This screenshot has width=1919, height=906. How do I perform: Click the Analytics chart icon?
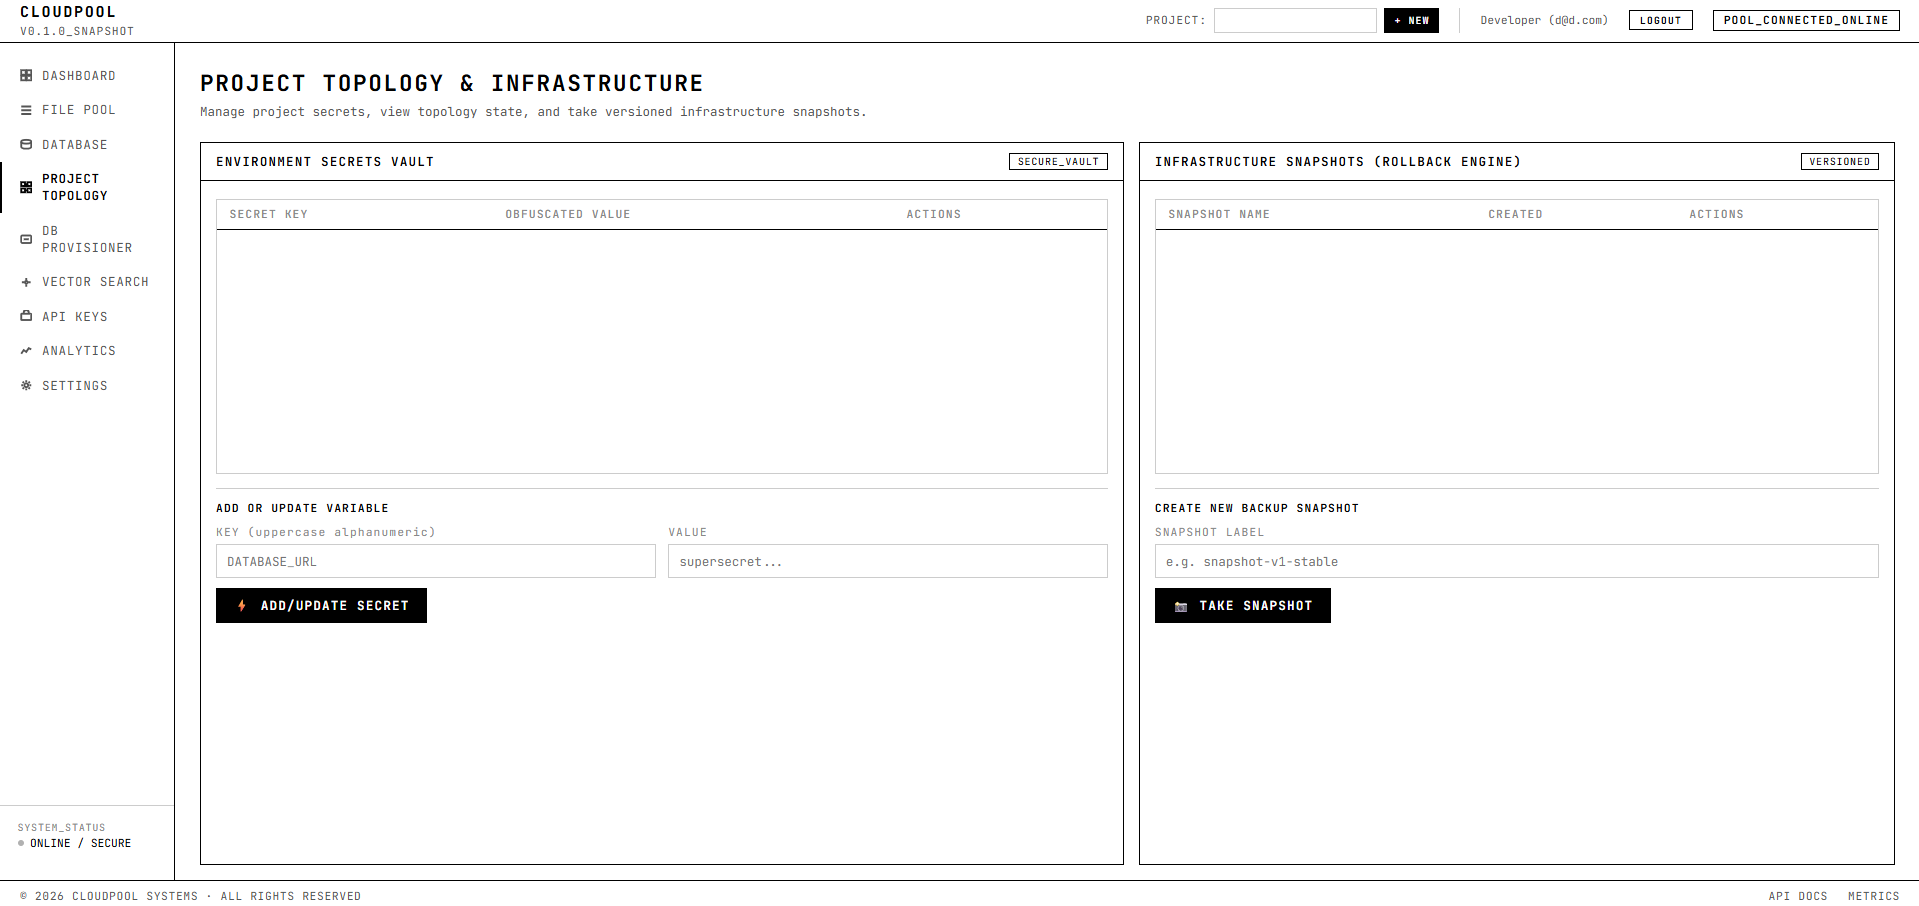tap(26, 351)
